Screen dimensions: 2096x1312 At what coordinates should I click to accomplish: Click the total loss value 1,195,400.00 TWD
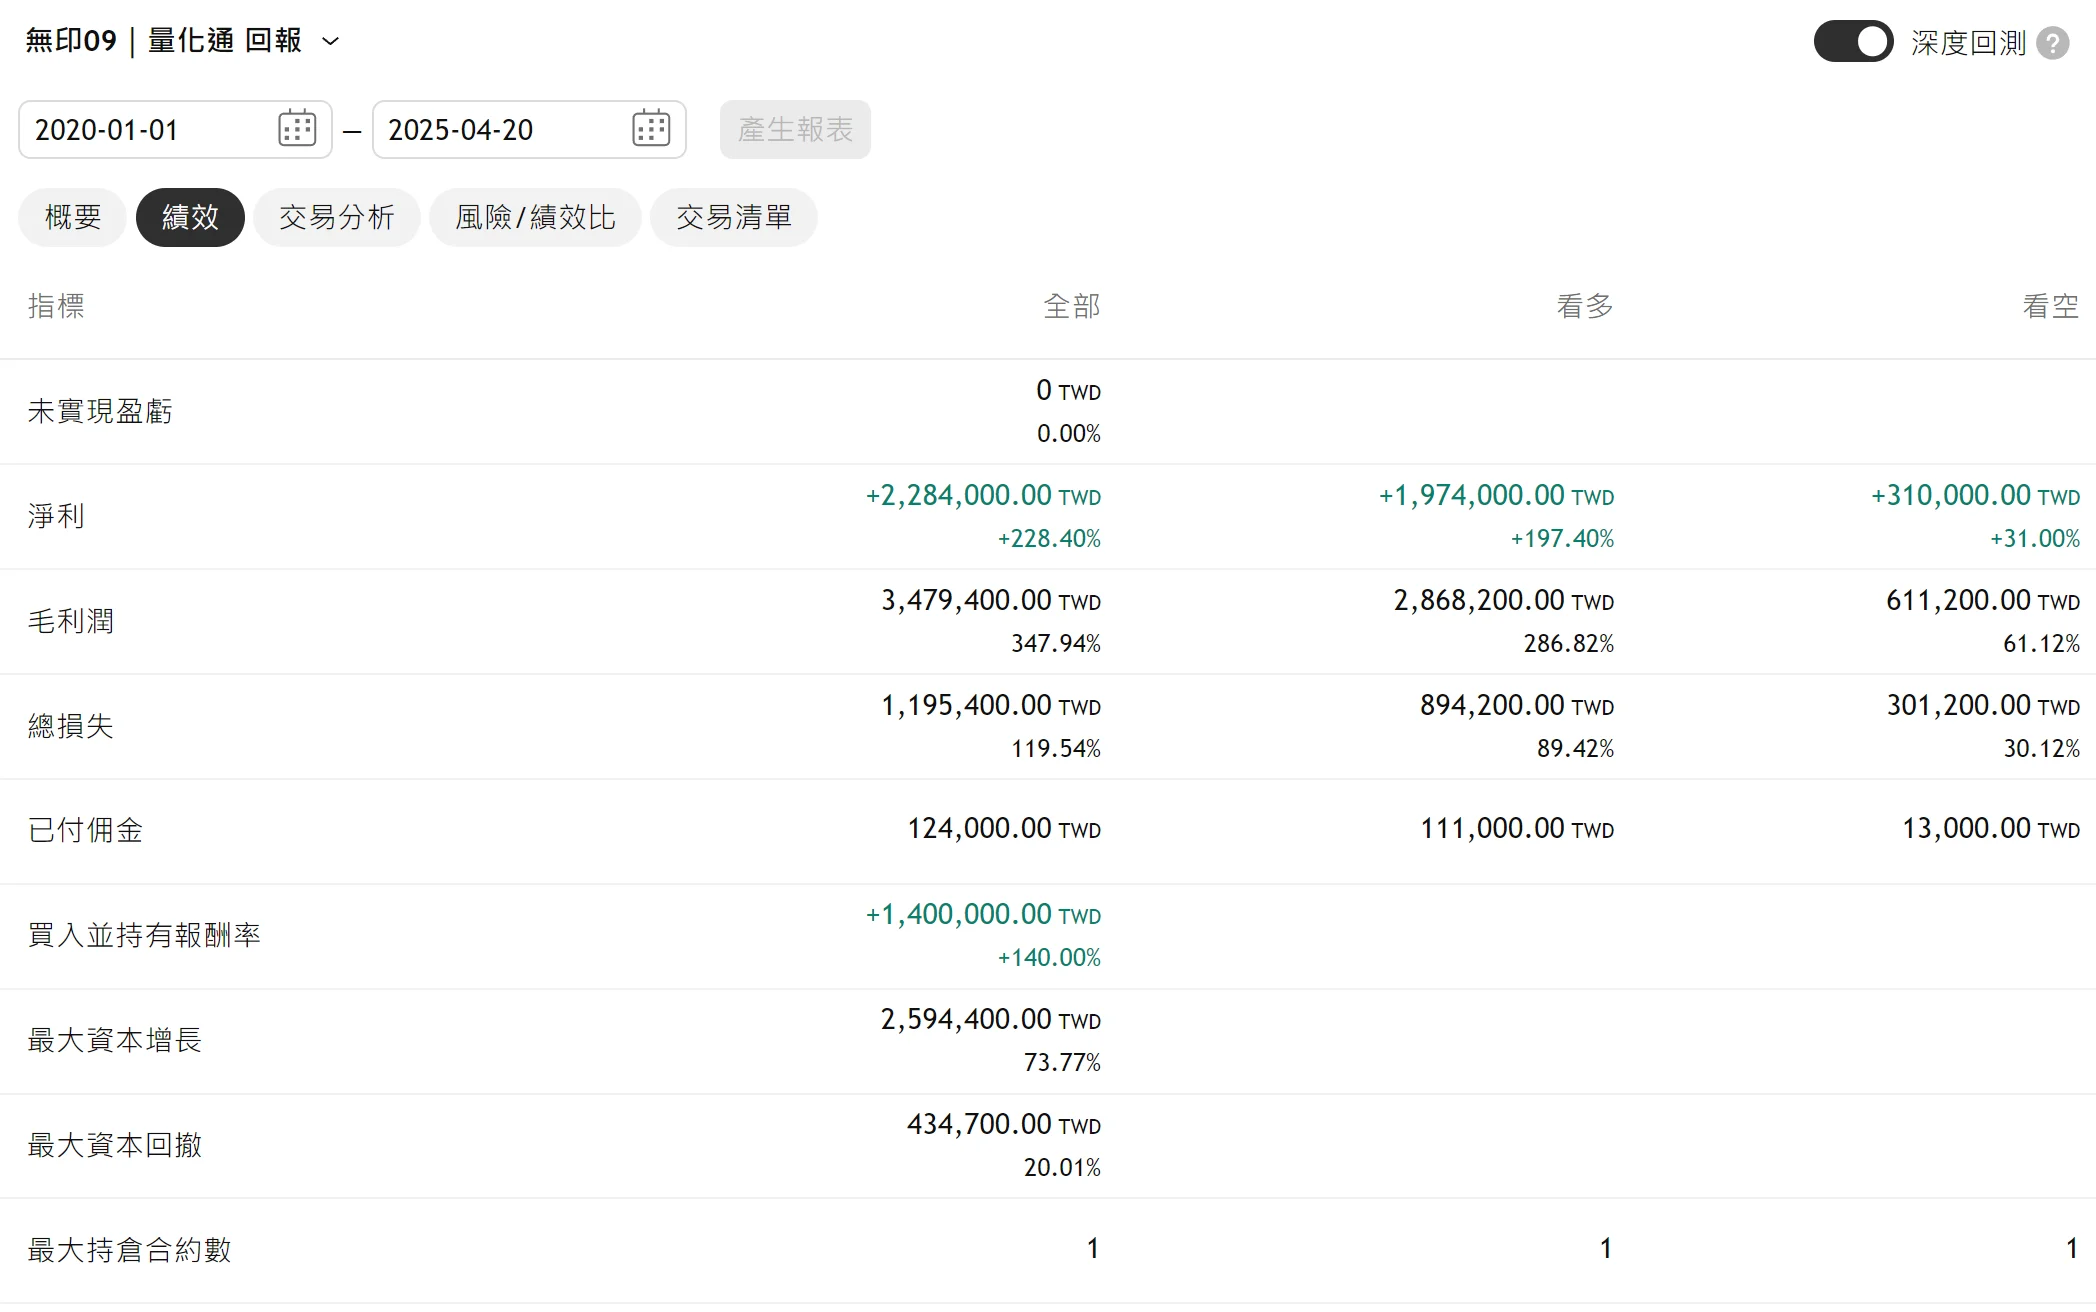click(991, 705)
